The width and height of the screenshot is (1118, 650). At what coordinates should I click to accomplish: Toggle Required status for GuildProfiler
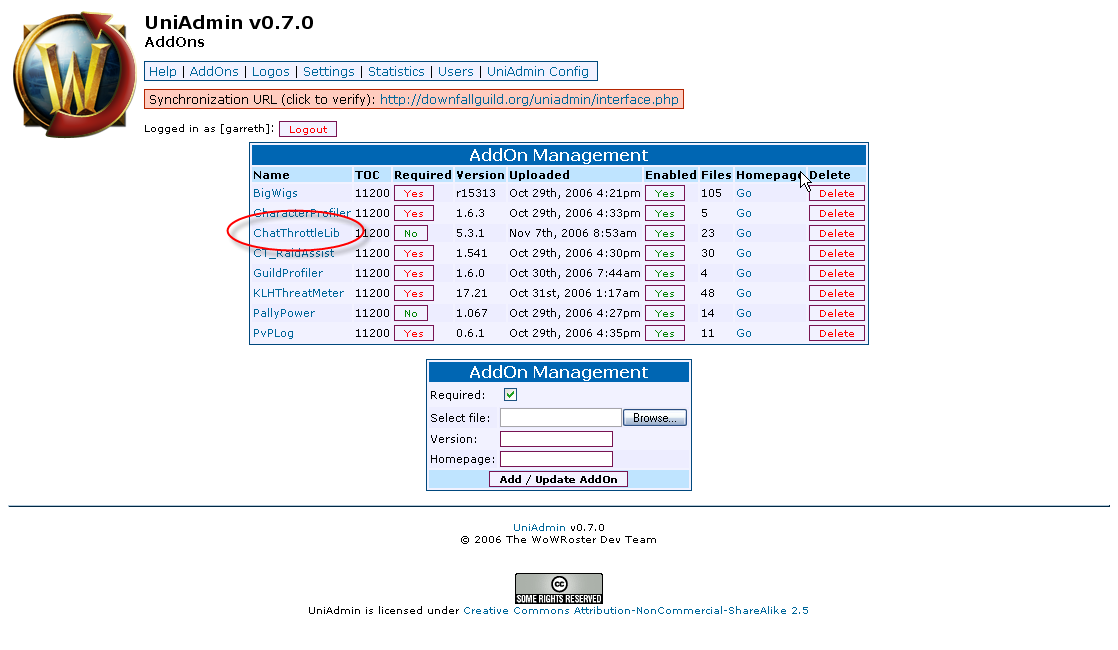(x=414, y=273)
